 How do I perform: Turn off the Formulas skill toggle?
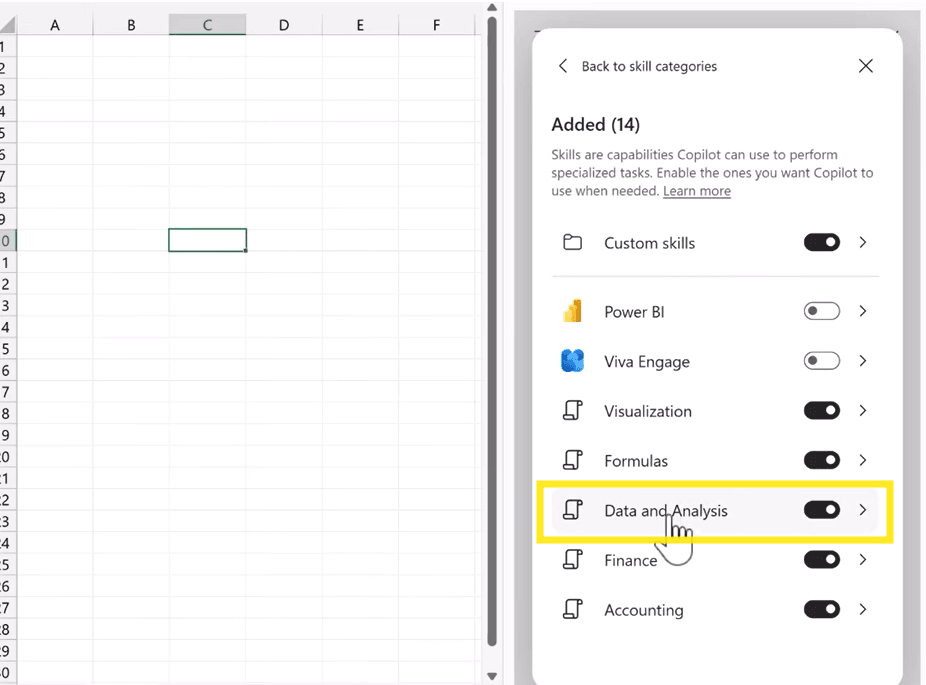(x=821, y=460)
